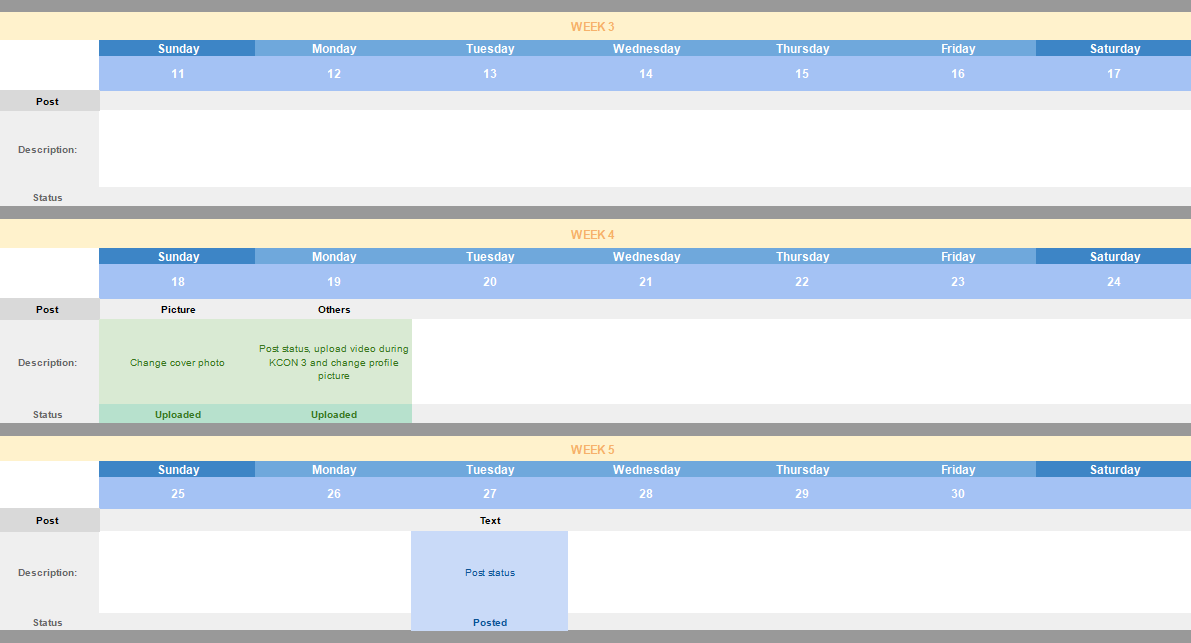Select date cell 20
The height and width of the screenshot is (643, 1191).
490,282
